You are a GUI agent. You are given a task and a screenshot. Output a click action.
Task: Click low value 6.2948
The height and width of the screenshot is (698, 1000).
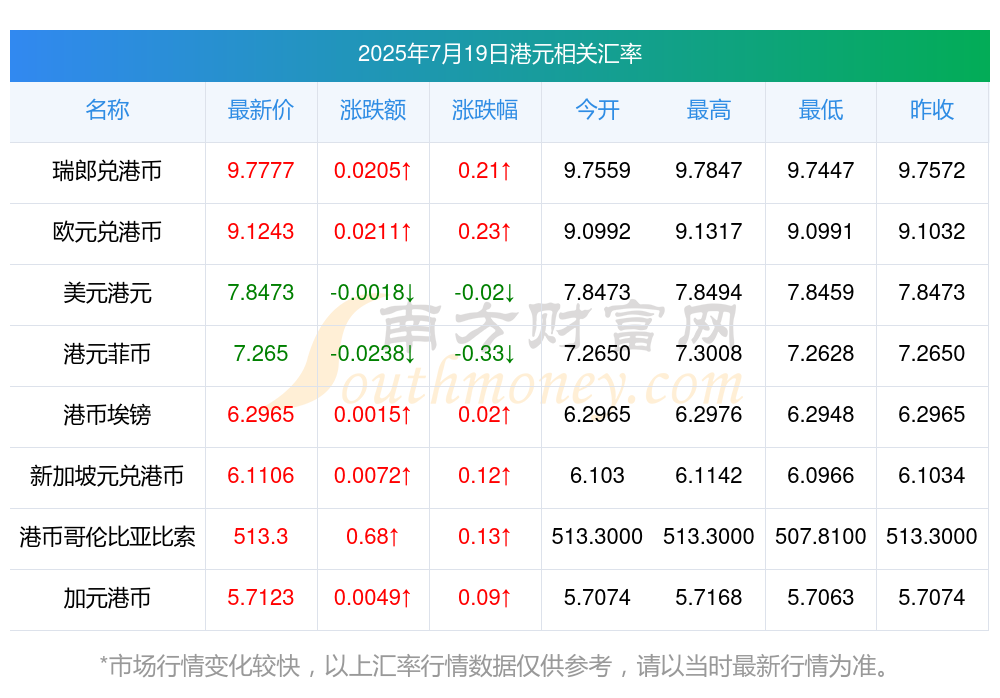pyautogui.click(x=820, y=415)
